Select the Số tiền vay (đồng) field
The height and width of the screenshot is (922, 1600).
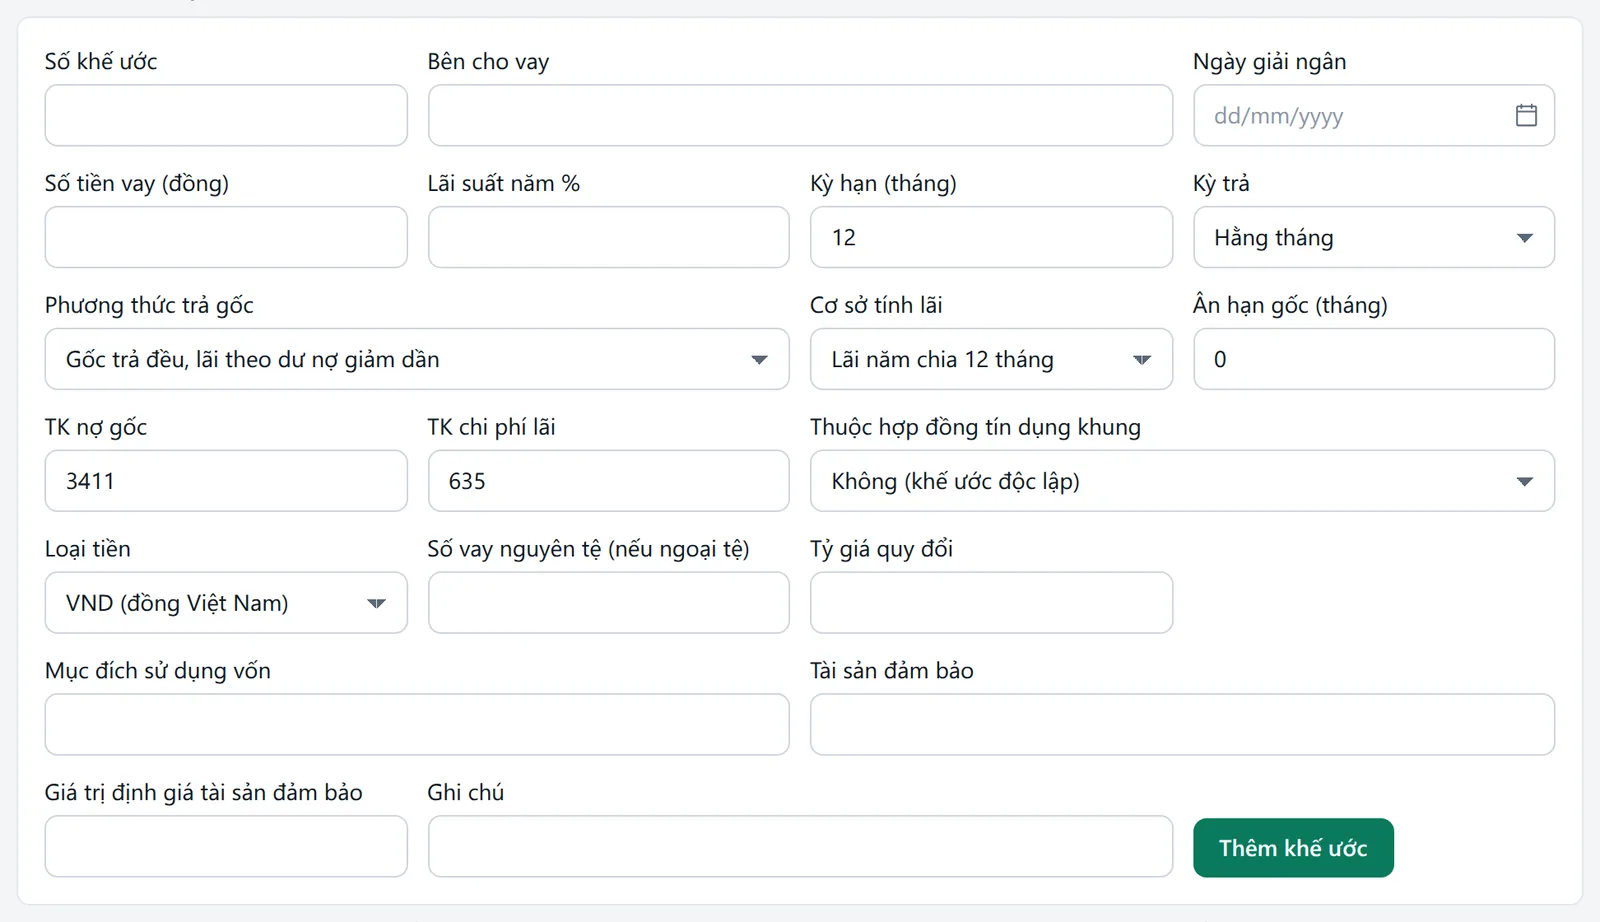click(x=226, y=237)
